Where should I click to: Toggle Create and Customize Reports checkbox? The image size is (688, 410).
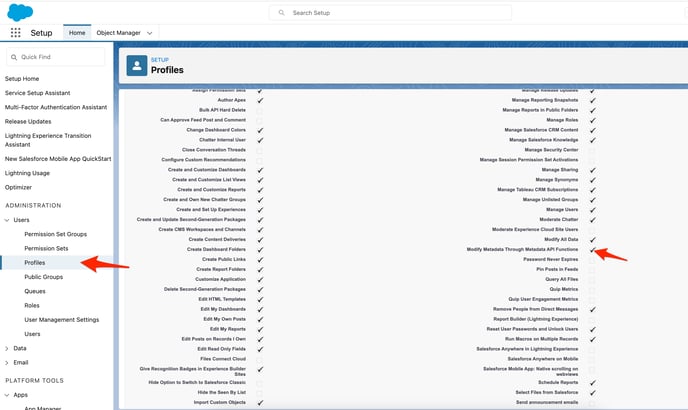pos(260,190)
